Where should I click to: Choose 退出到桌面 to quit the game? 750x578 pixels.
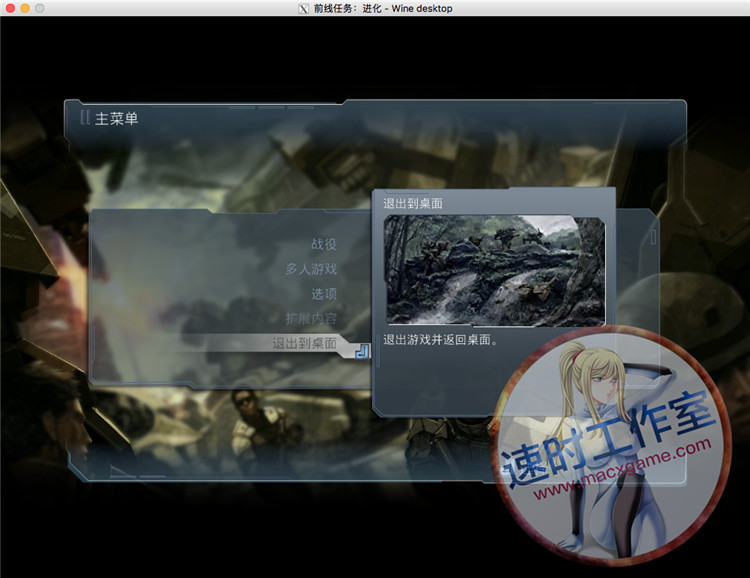[x=305, y=343]
